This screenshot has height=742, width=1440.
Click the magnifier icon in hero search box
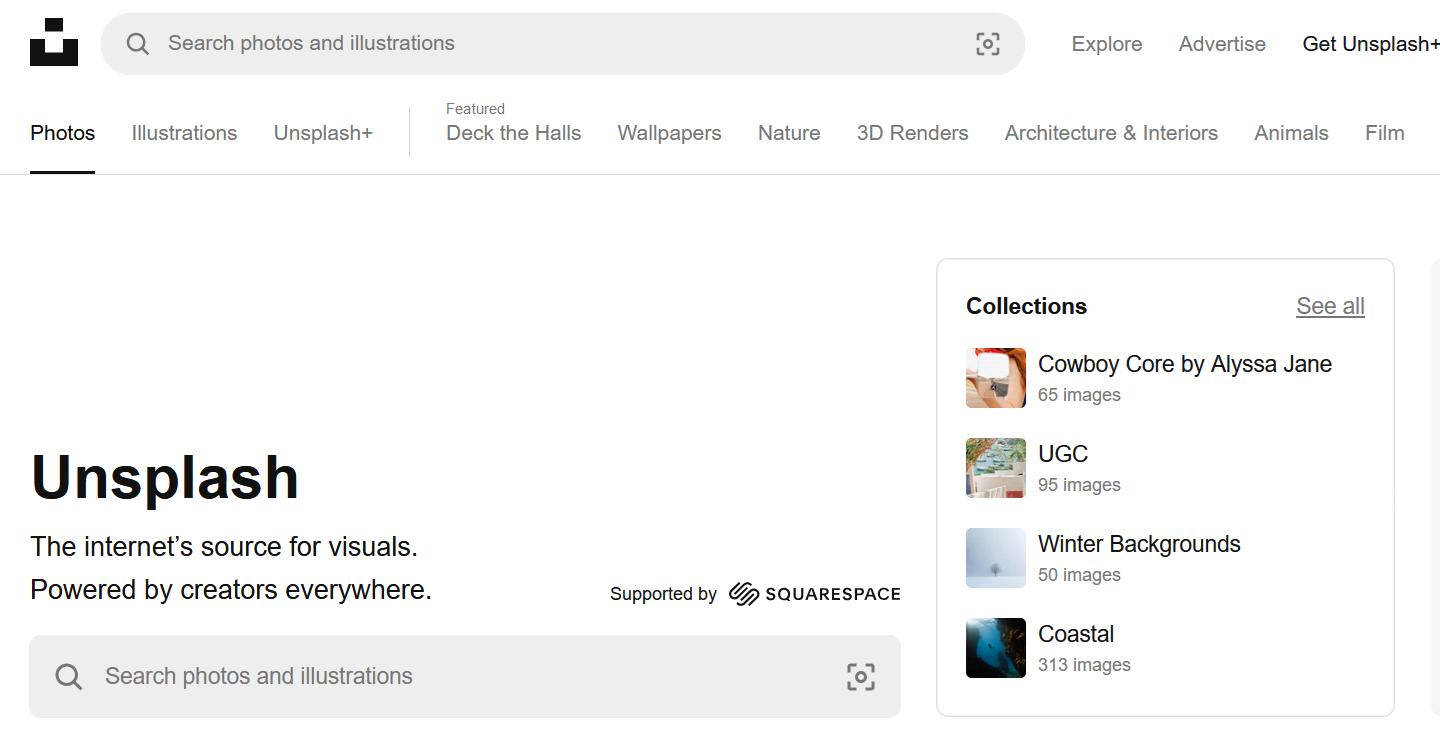(69, 677)
